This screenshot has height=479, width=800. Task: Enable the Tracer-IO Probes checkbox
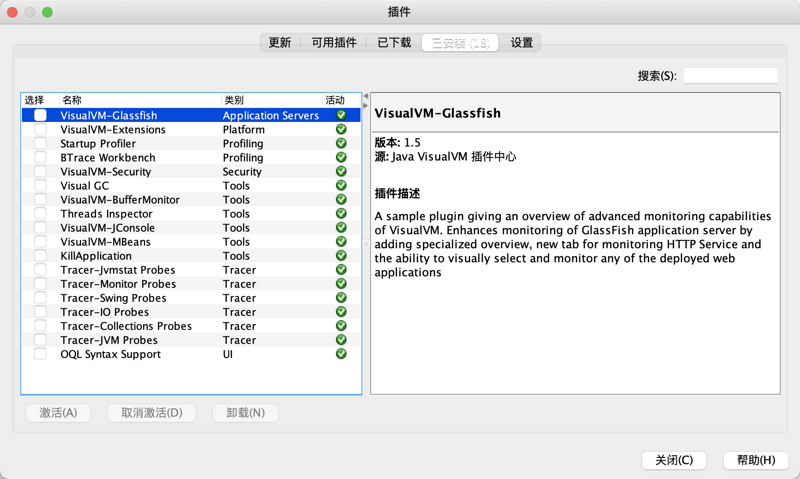click(40, 312)
